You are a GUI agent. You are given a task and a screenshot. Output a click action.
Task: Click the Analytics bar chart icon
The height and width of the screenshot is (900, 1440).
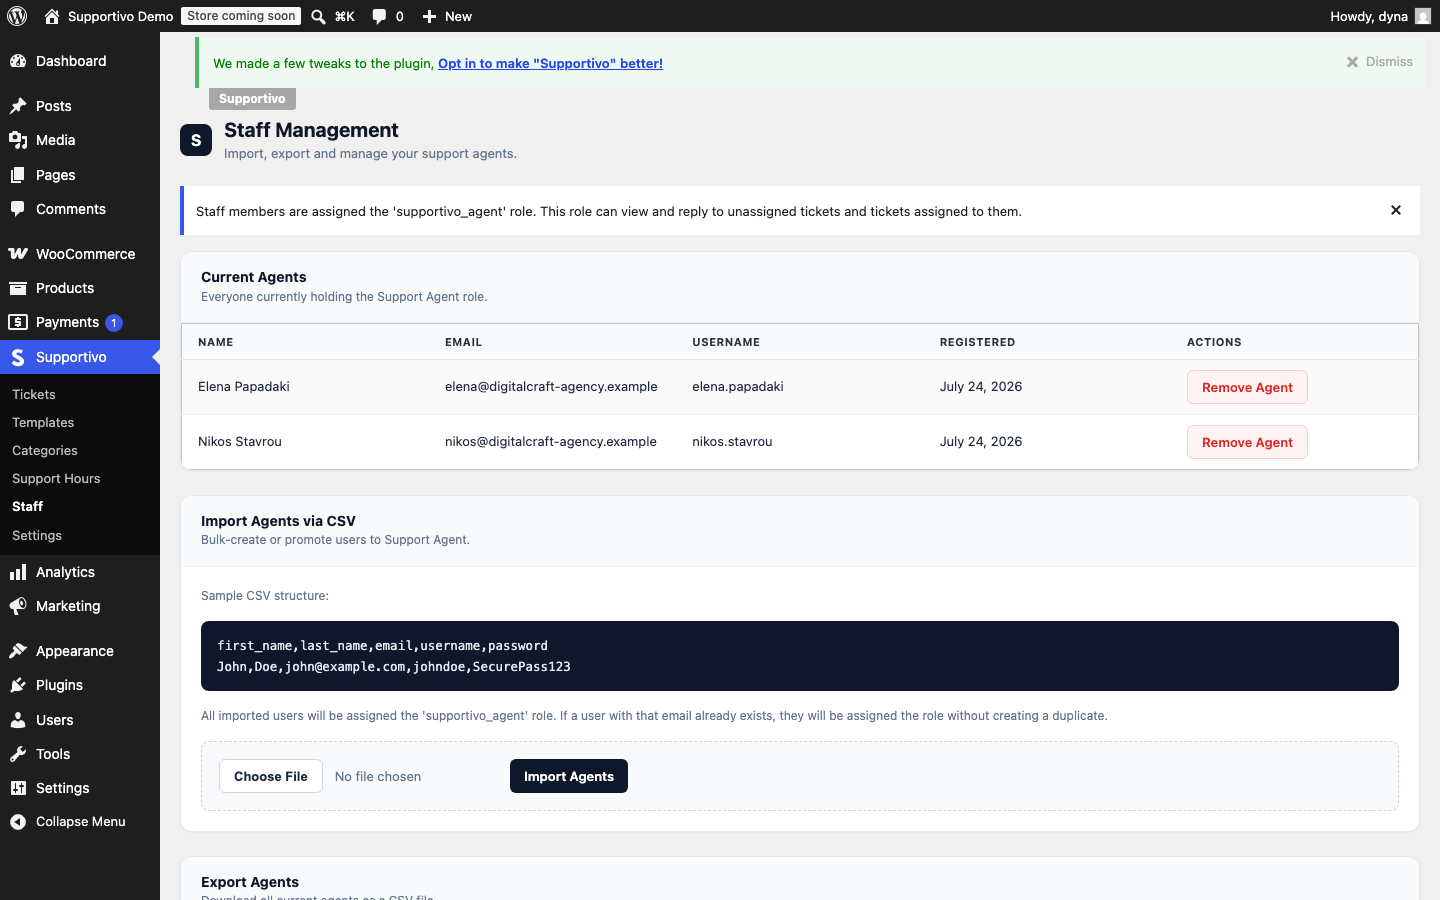point(18,572)
